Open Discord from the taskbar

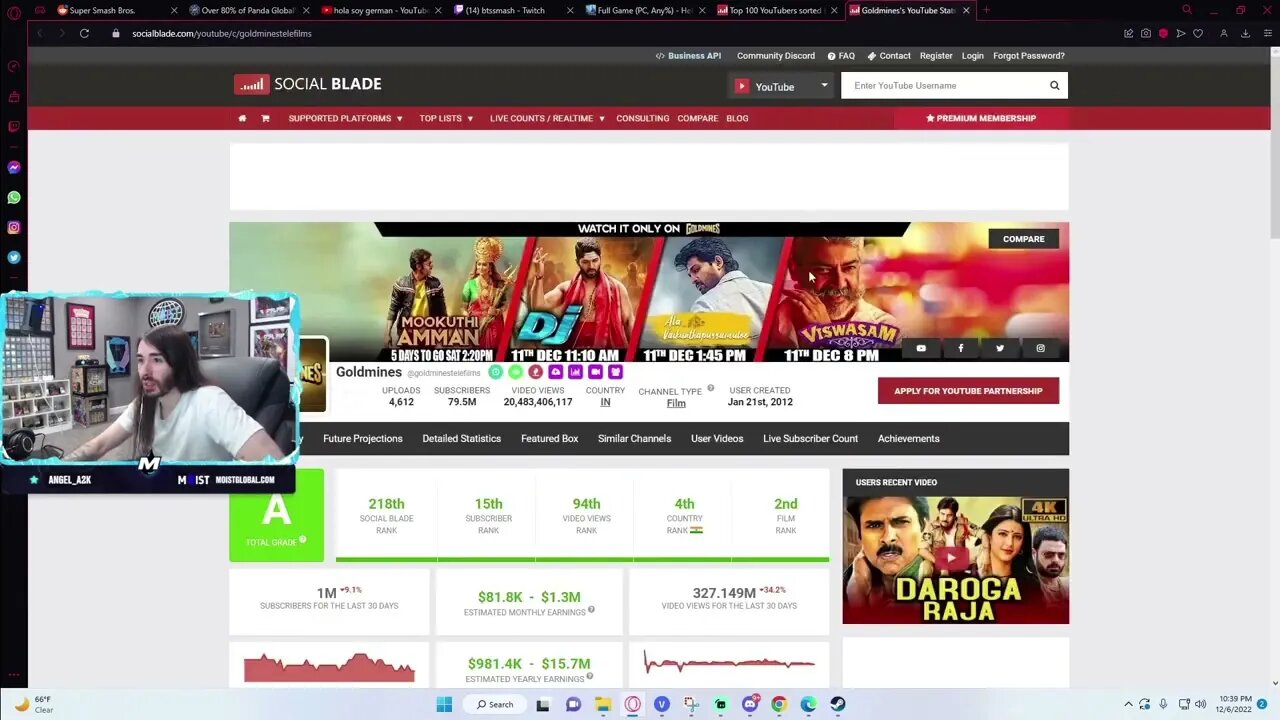click(750, 704)
